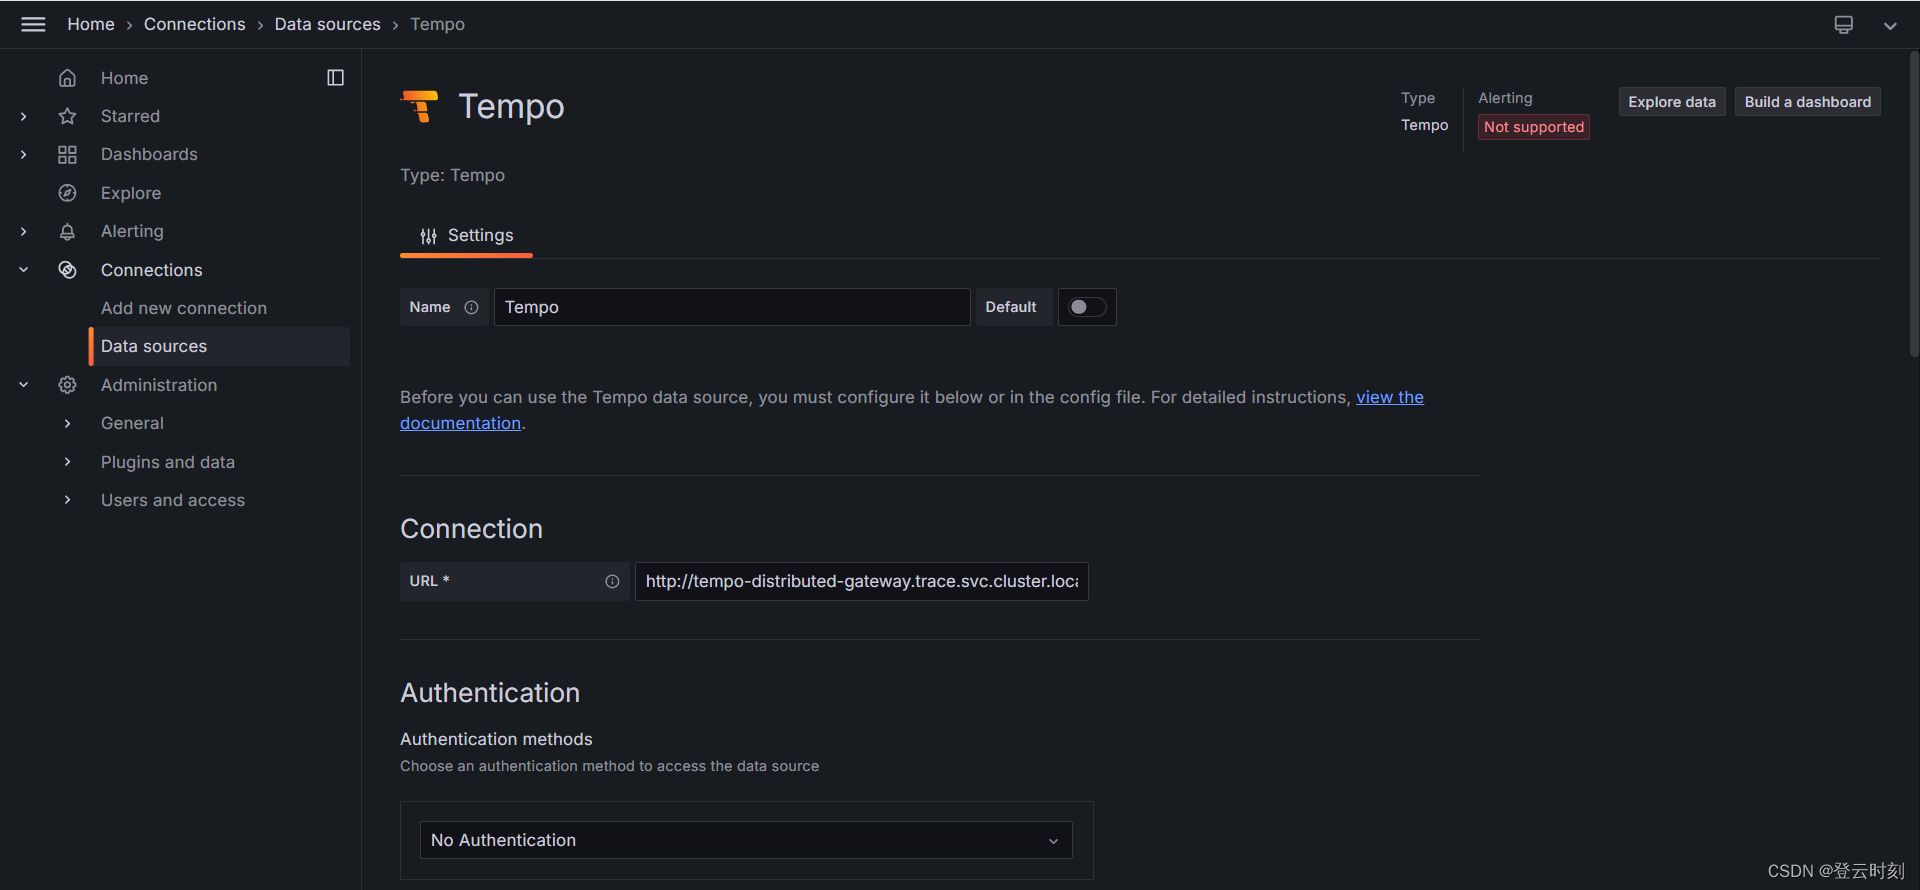The height and width of the screenshot is (890, 1920).
Task: Open General under Administration
Action: tap(132, 423)
